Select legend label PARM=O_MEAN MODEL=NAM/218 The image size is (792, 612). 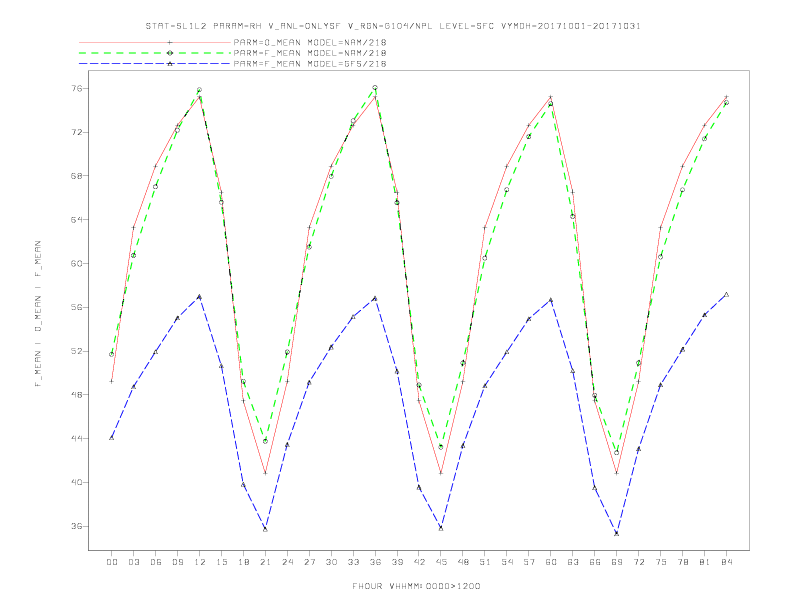click(x=310, y=42)
